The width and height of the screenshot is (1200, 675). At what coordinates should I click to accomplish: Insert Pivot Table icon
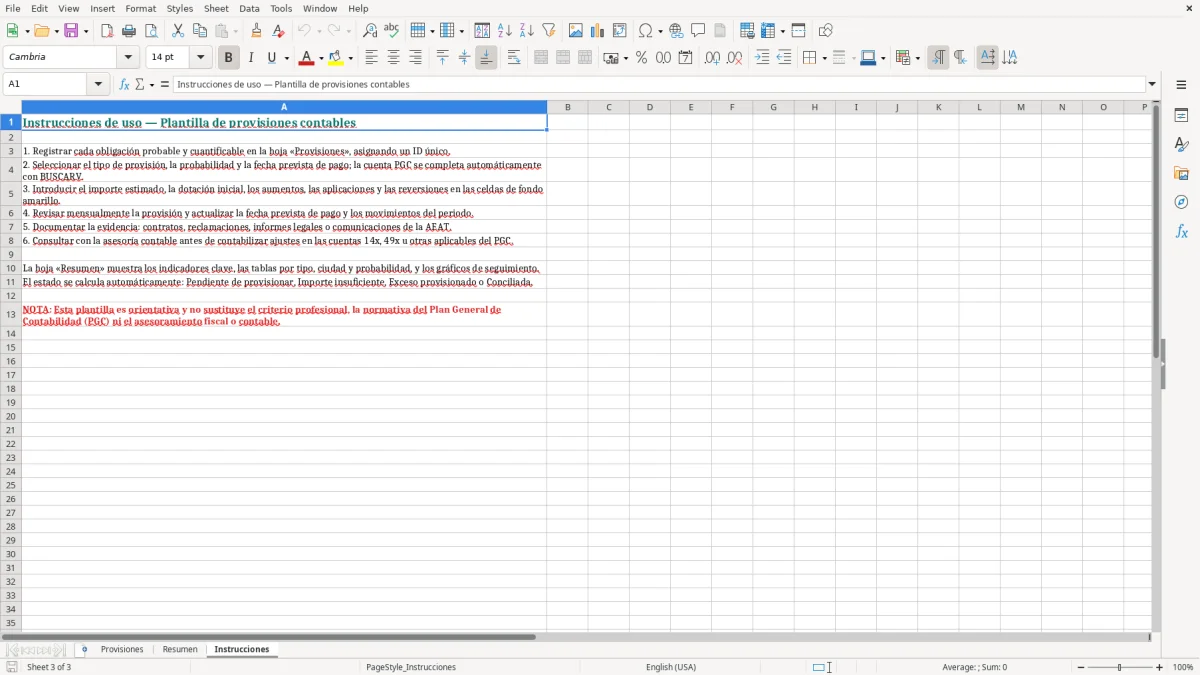pyautogui.click(x=620, y=31)
